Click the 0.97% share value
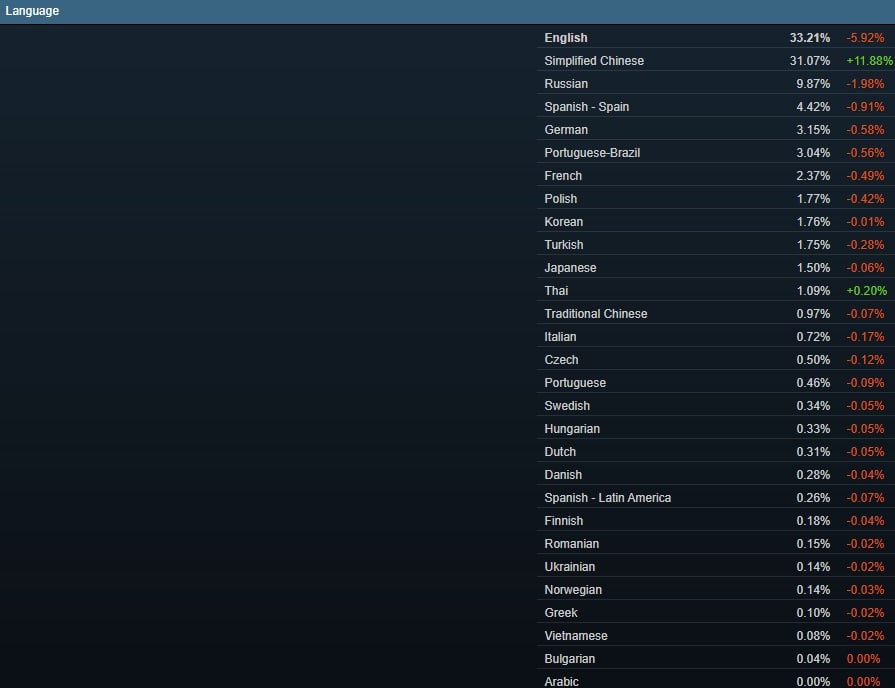 tap(813, 313)
